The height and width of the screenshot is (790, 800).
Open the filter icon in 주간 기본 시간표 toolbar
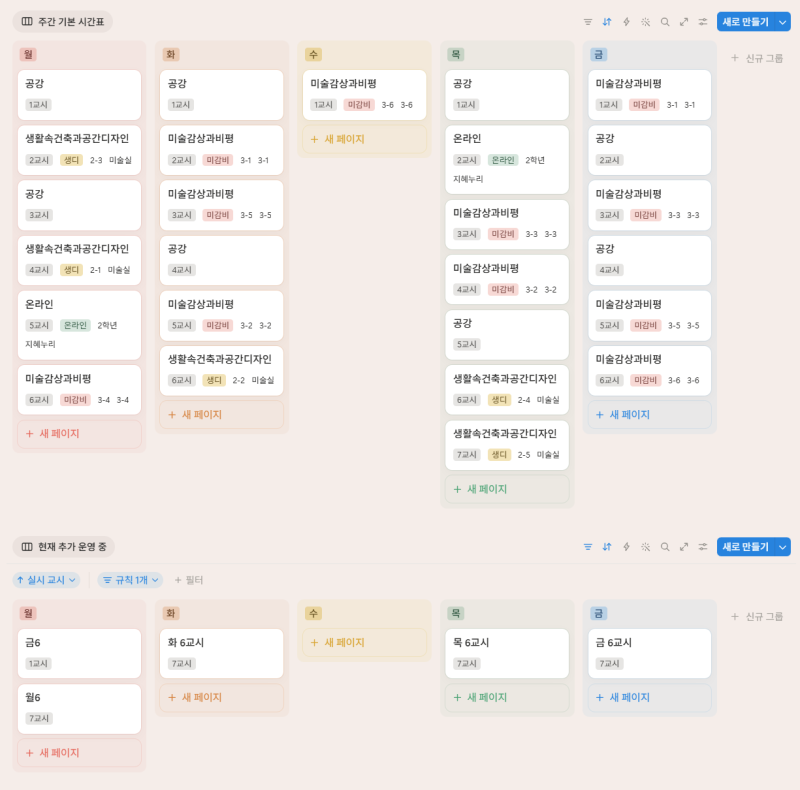pyautogui.click(x=588, y=22)
